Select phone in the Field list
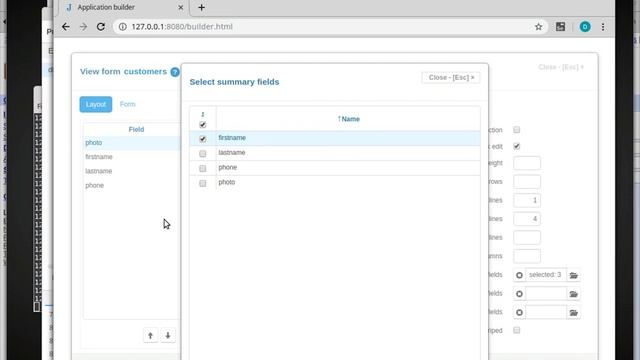The image size is (640, 360). pyautogui.click(x=131, y=185)
